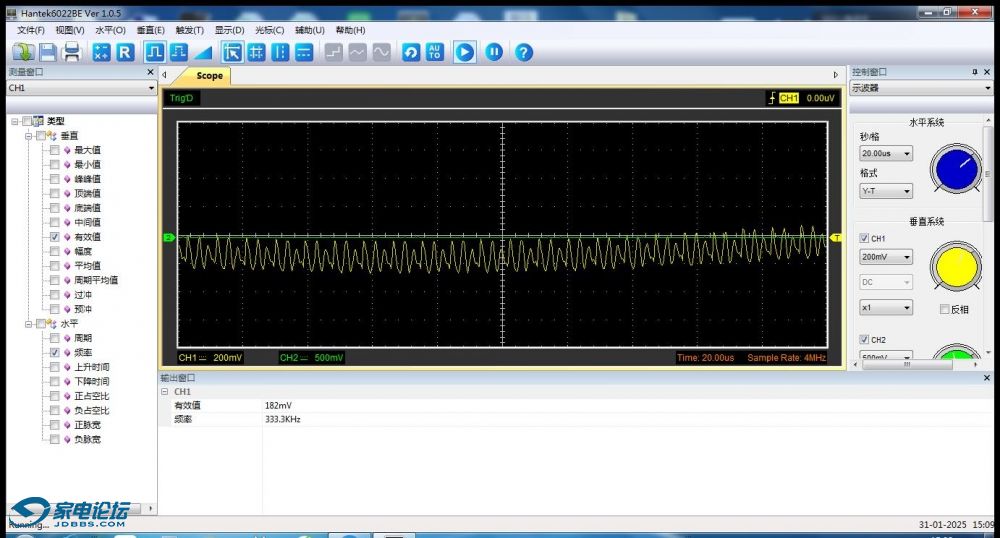The width and height of the screenshot is (1000, 538).
Task: Select the cross cursor grid icon
Action: (x=256, y=52)
